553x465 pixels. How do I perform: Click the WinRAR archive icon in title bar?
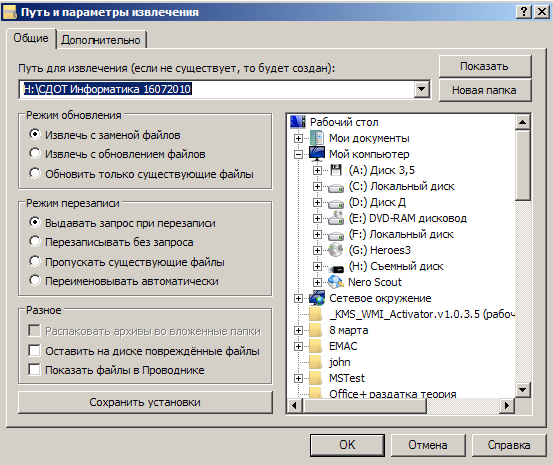coord(10,12)
